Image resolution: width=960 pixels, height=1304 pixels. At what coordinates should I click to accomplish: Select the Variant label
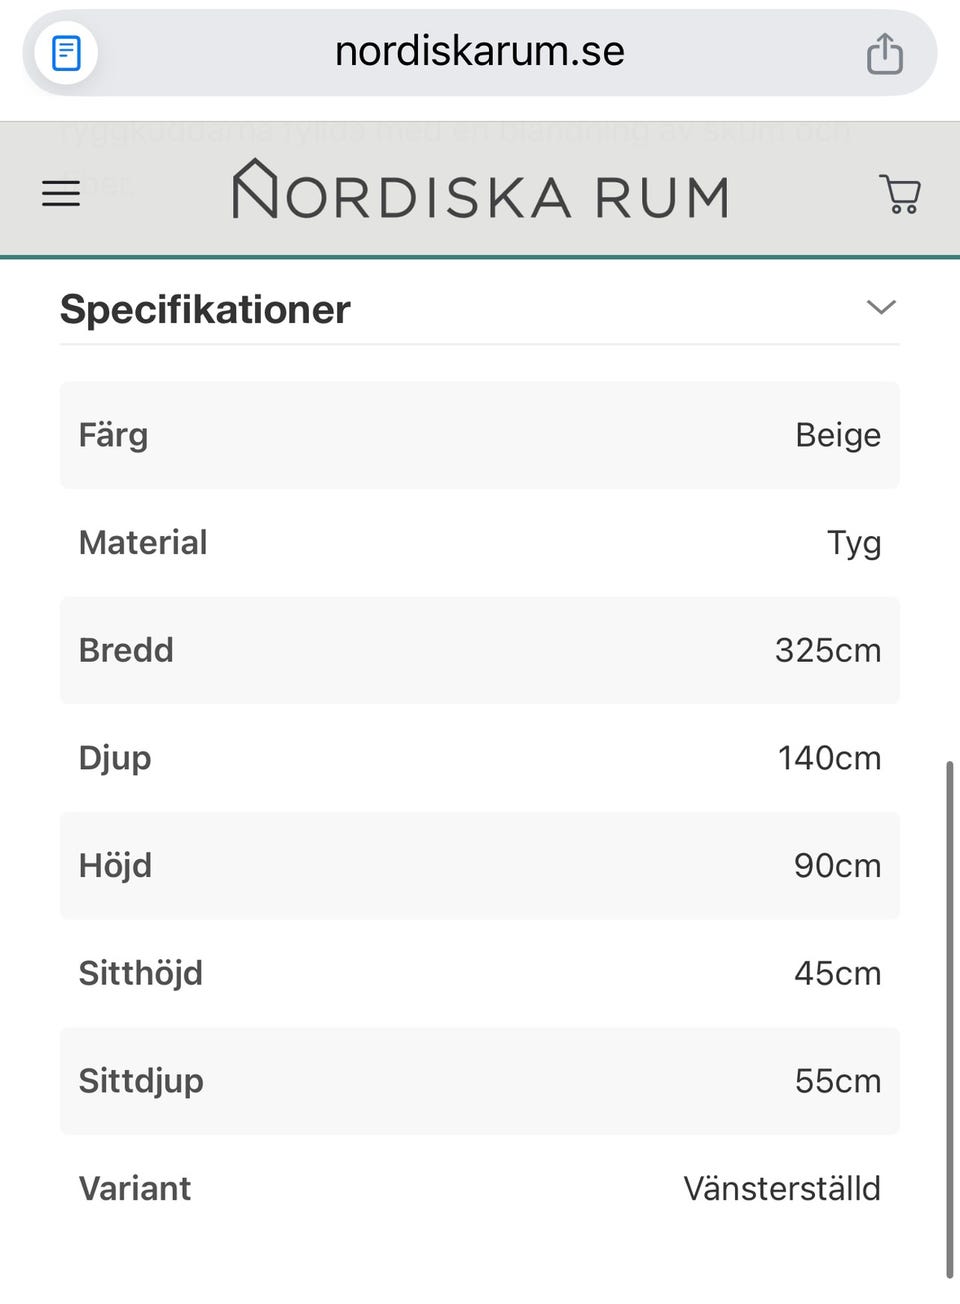click(x=135, y=1188)
